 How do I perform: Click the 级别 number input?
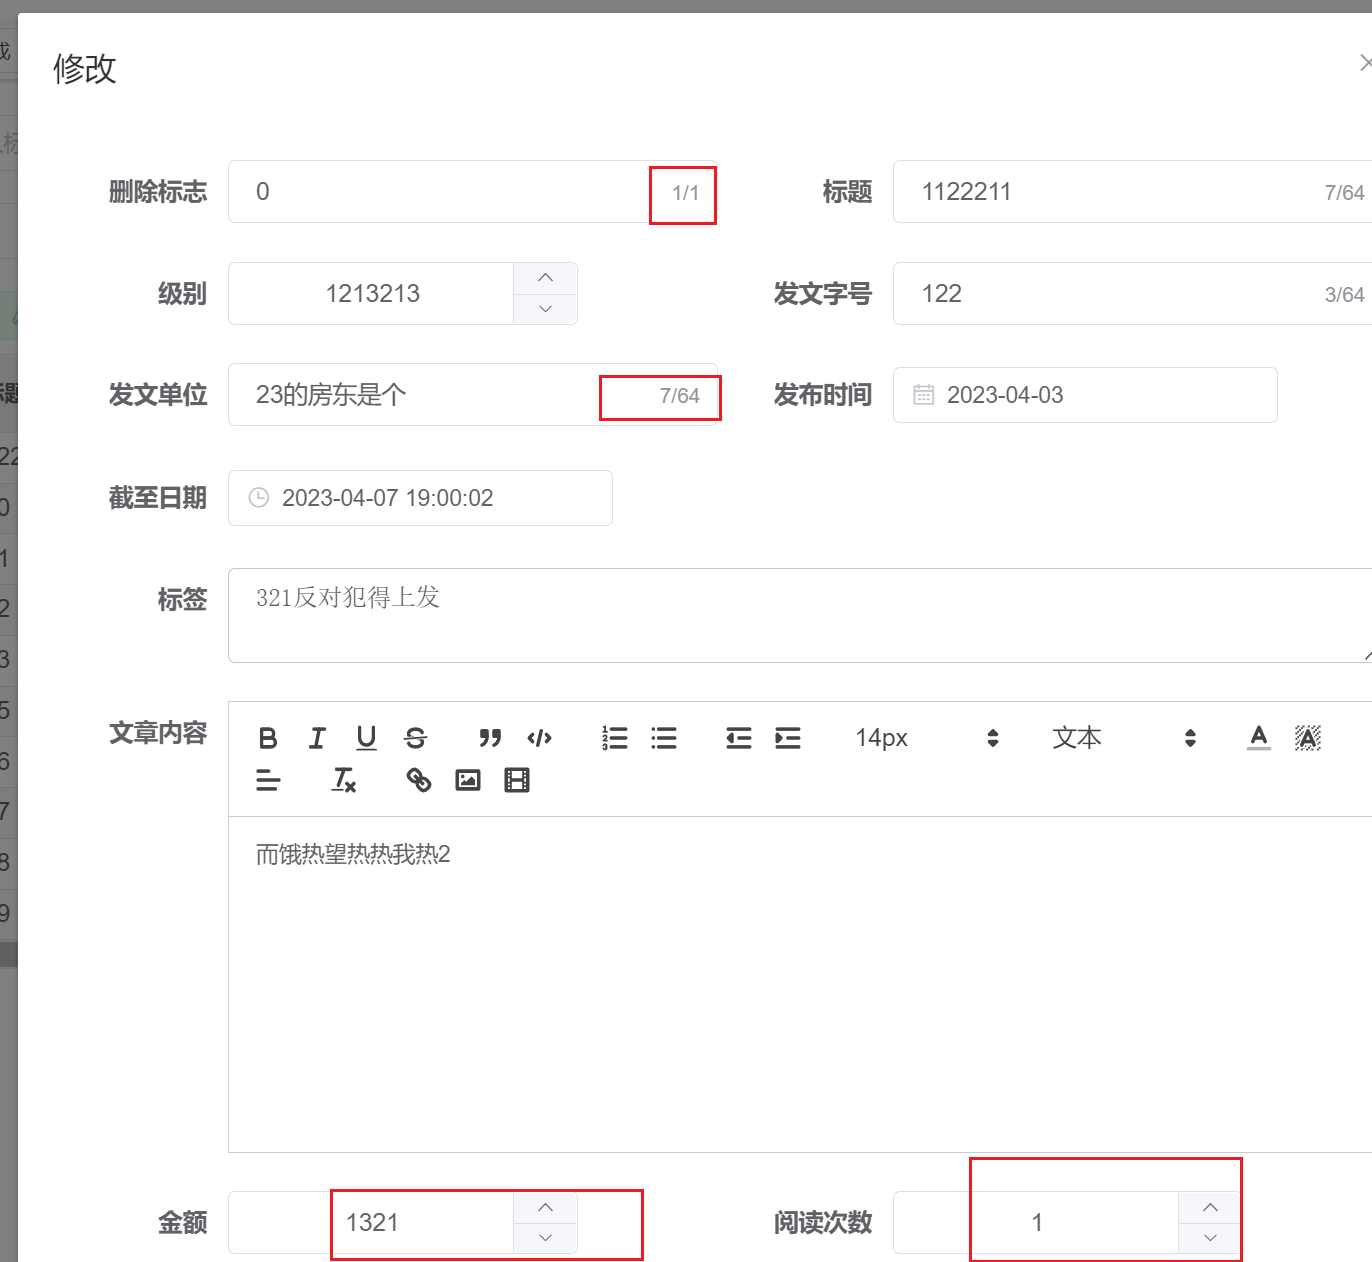[372, 293]
